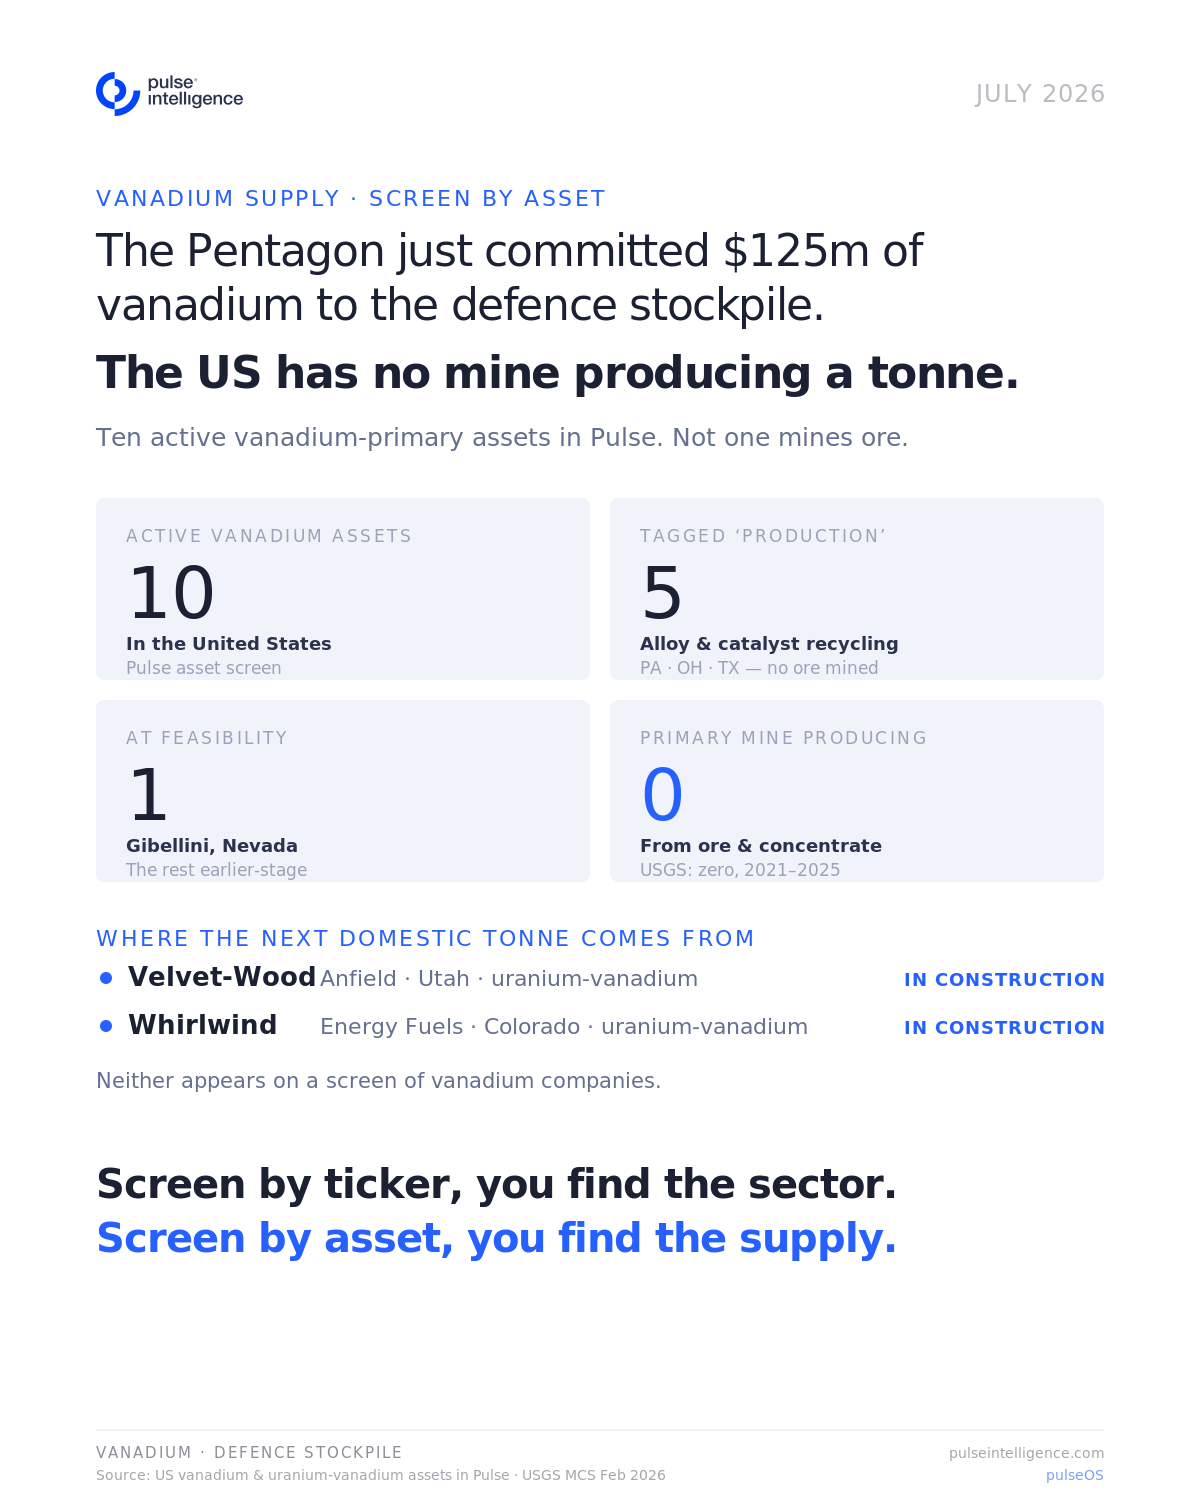Click the Velvet-Wood asset name

click(x=222, y=978)
